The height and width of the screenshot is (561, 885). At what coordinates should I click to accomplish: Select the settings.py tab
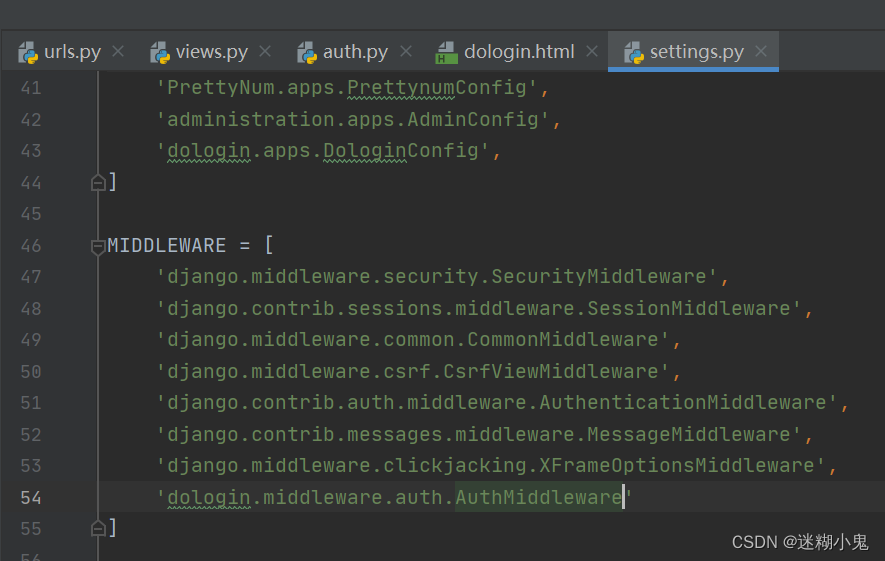[694, 52]
